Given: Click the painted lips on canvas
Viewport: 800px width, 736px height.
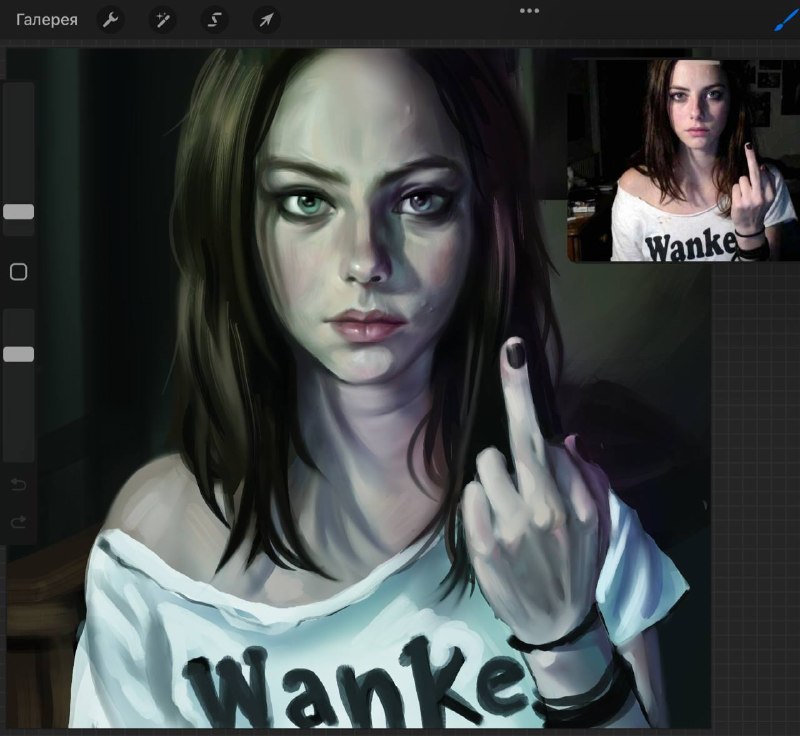Looking at the screenshot, I should 364,325.
